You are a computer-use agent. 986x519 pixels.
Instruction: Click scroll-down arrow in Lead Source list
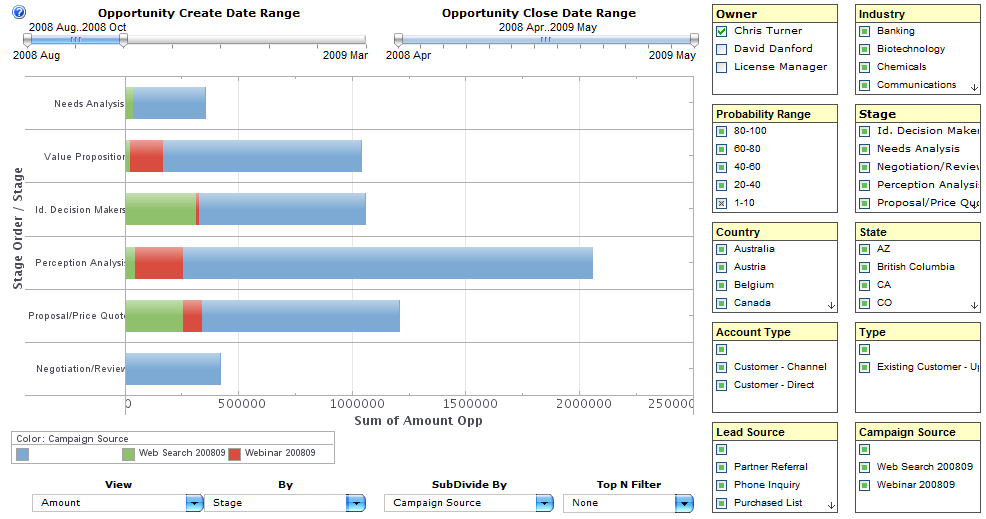(831, 505)
